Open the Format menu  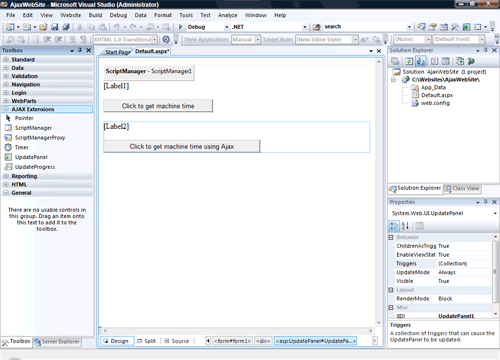[x=163, y=15]
